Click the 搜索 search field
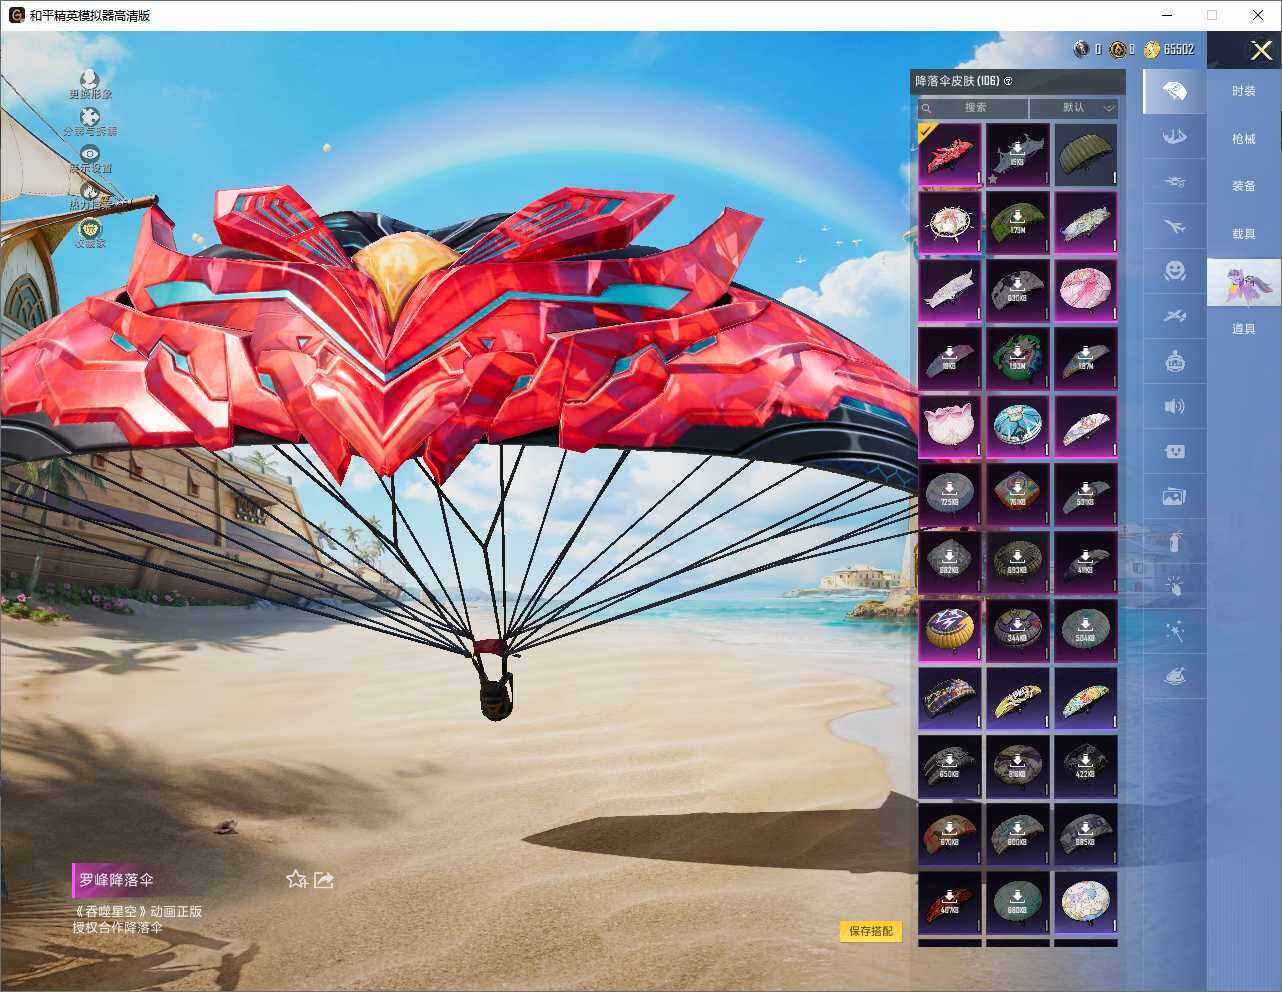Screen dimensions: 1282x992 click(x=973, y=108)
